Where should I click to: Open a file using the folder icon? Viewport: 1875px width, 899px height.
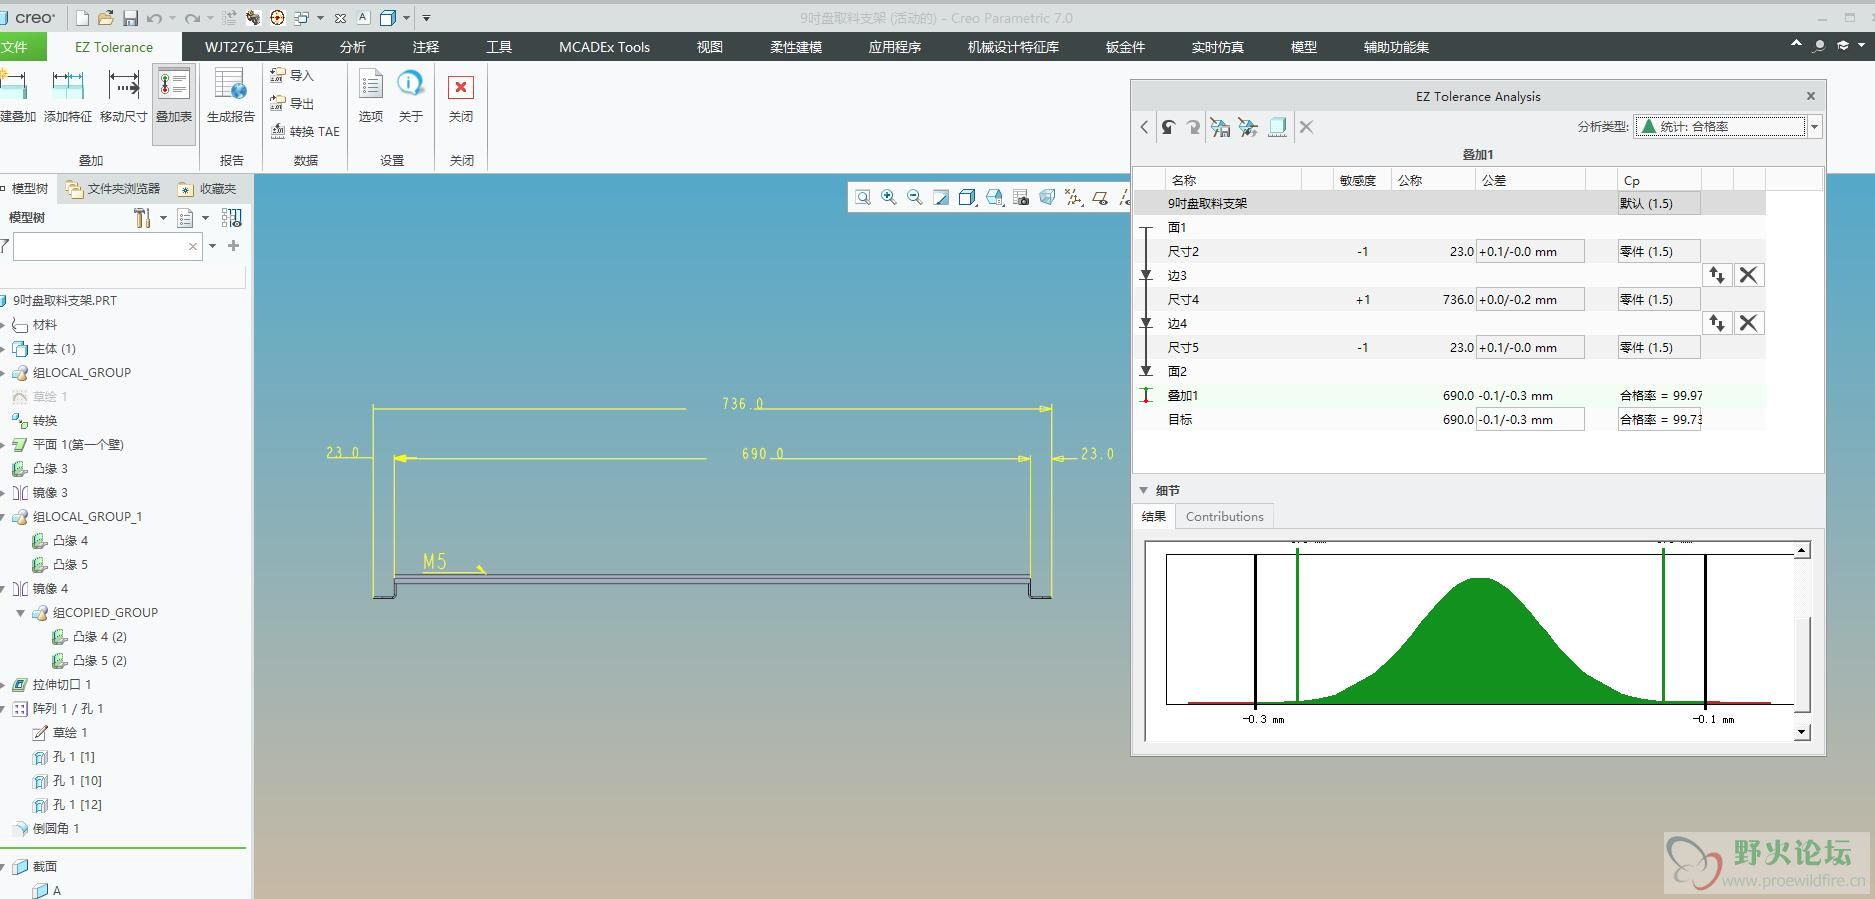[x=106, y=18]
